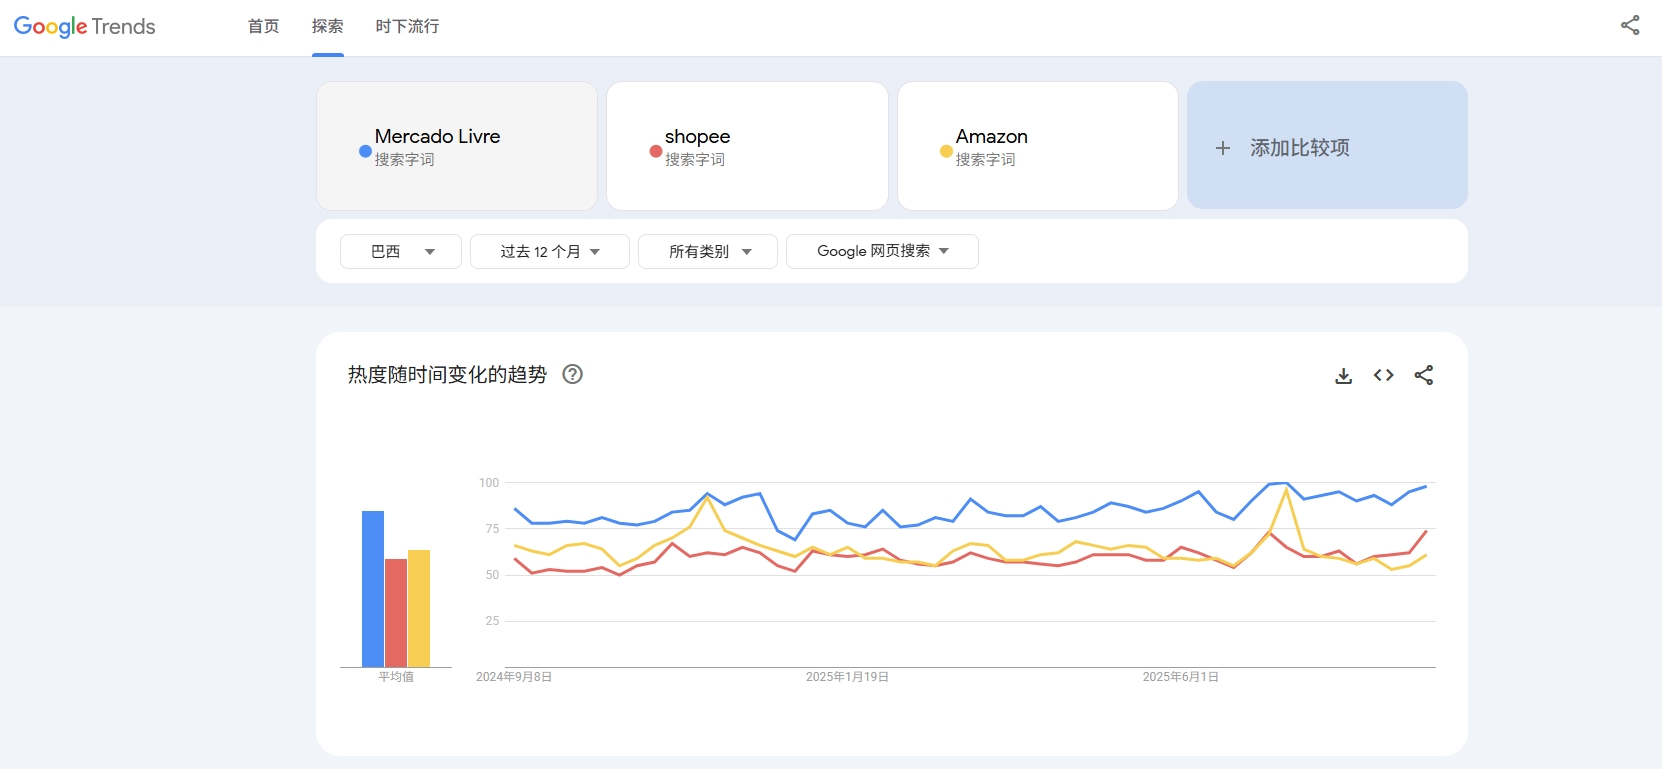Open the 时下流行 tab

pyautogui.click(x=408, y=26)
